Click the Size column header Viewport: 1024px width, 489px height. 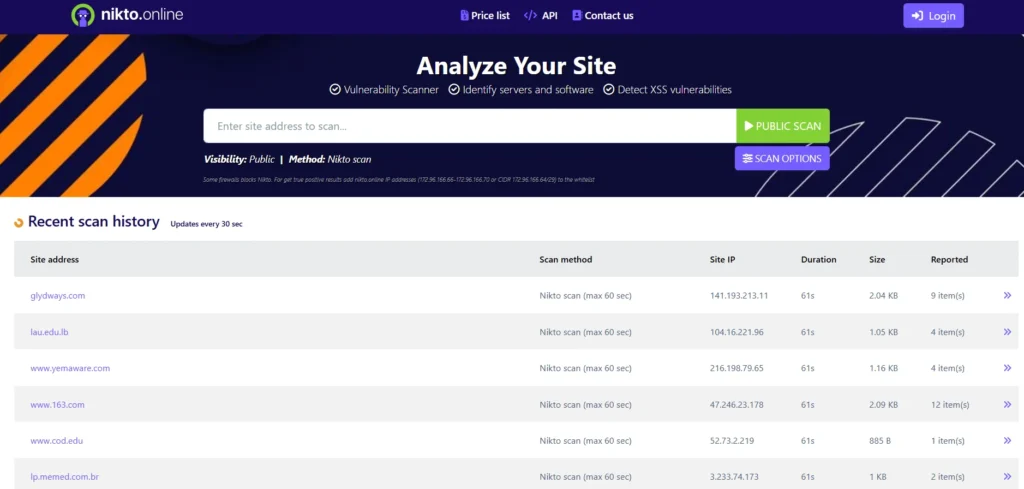point(877,259)
